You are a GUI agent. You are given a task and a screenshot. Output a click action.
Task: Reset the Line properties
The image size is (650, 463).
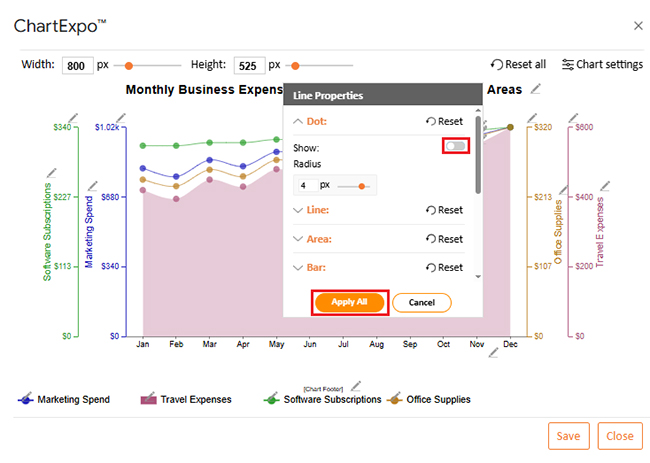coord(444,210)
